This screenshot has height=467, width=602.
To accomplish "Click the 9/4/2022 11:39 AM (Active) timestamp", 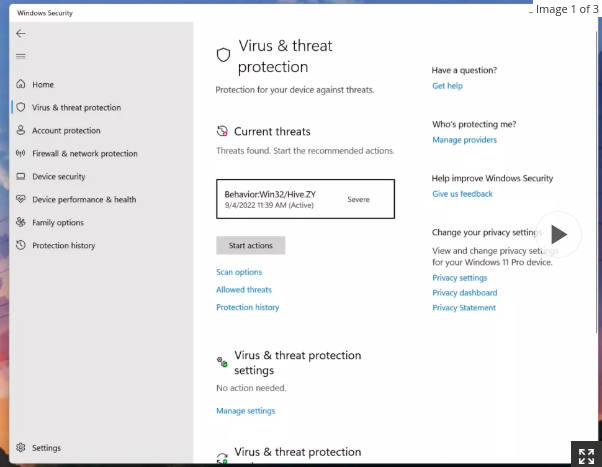I will coord(269,205).
